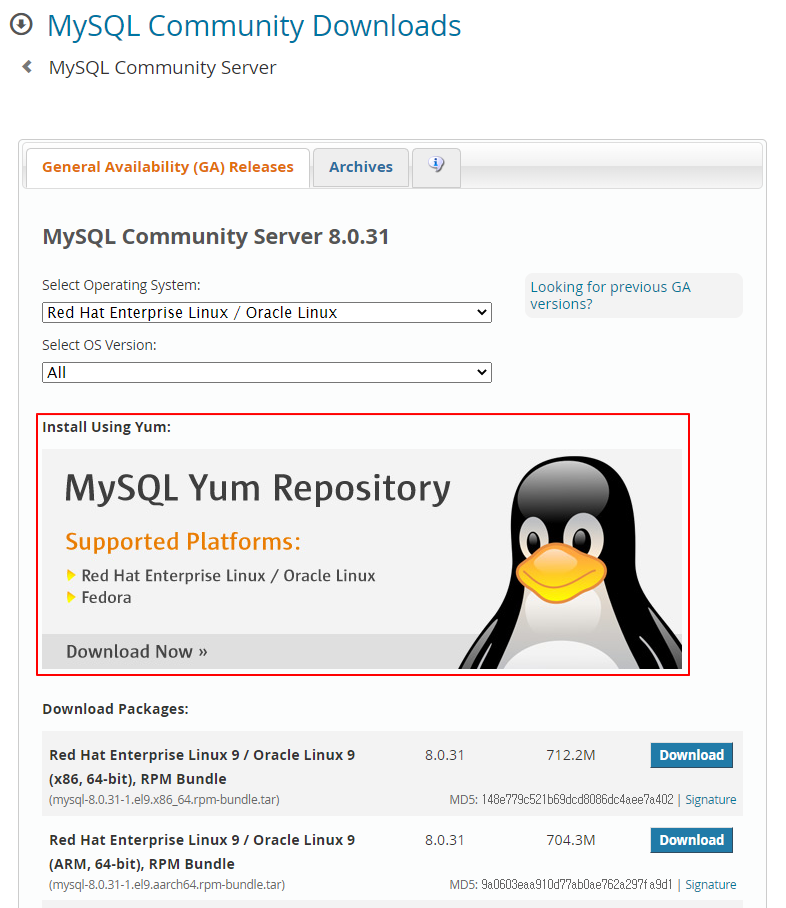Click the 712.2M file size value
Screen dimensions: 786x908
(x=571, y=755)
